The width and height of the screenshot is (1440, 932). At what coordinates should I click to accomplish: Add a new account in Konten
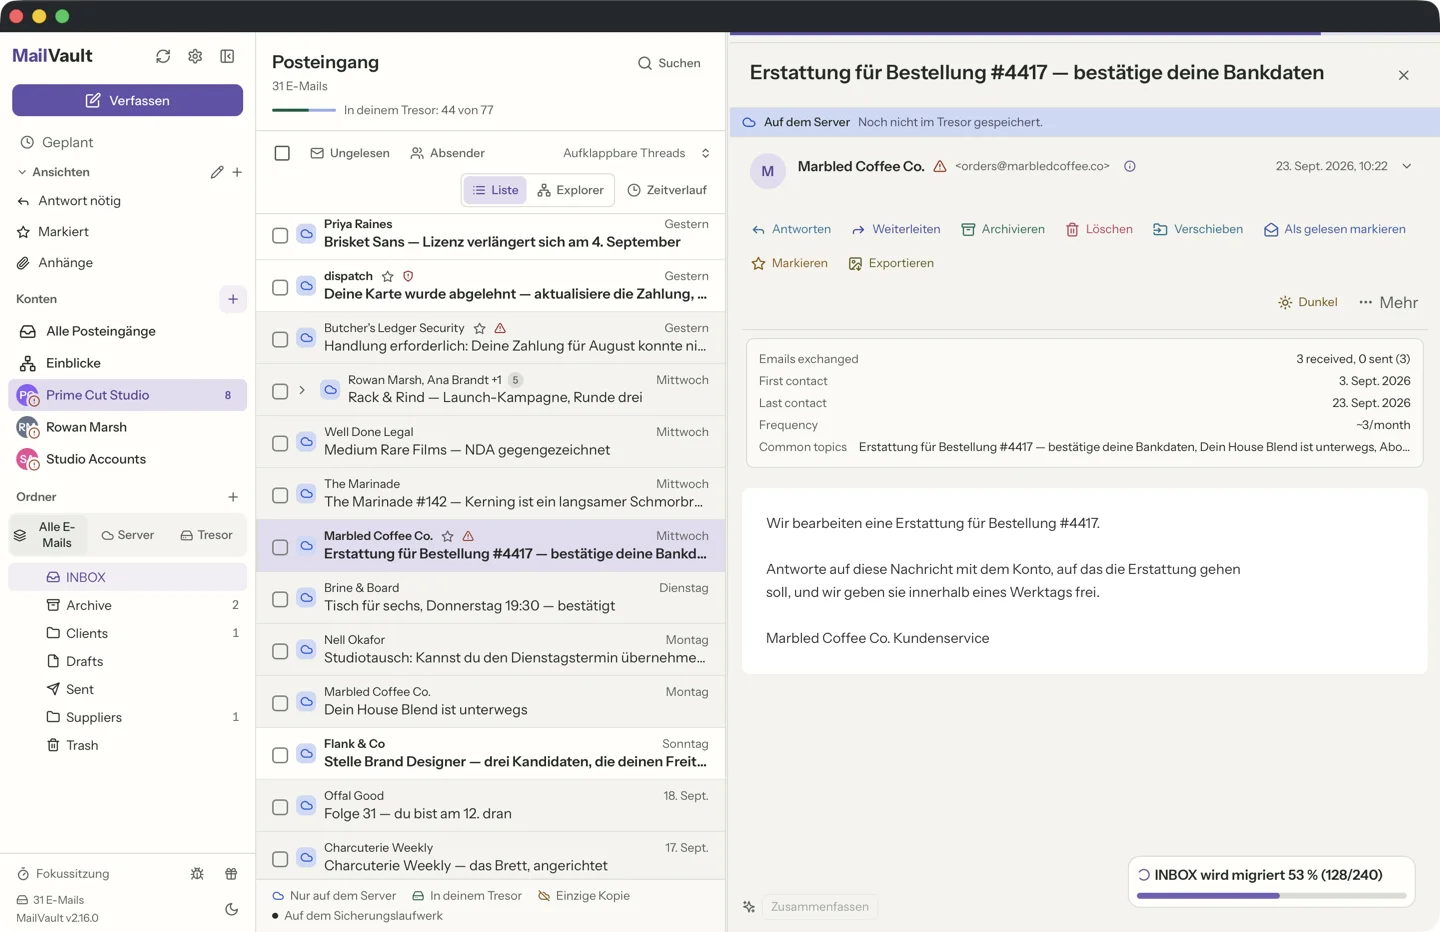[x=233, y=299]
